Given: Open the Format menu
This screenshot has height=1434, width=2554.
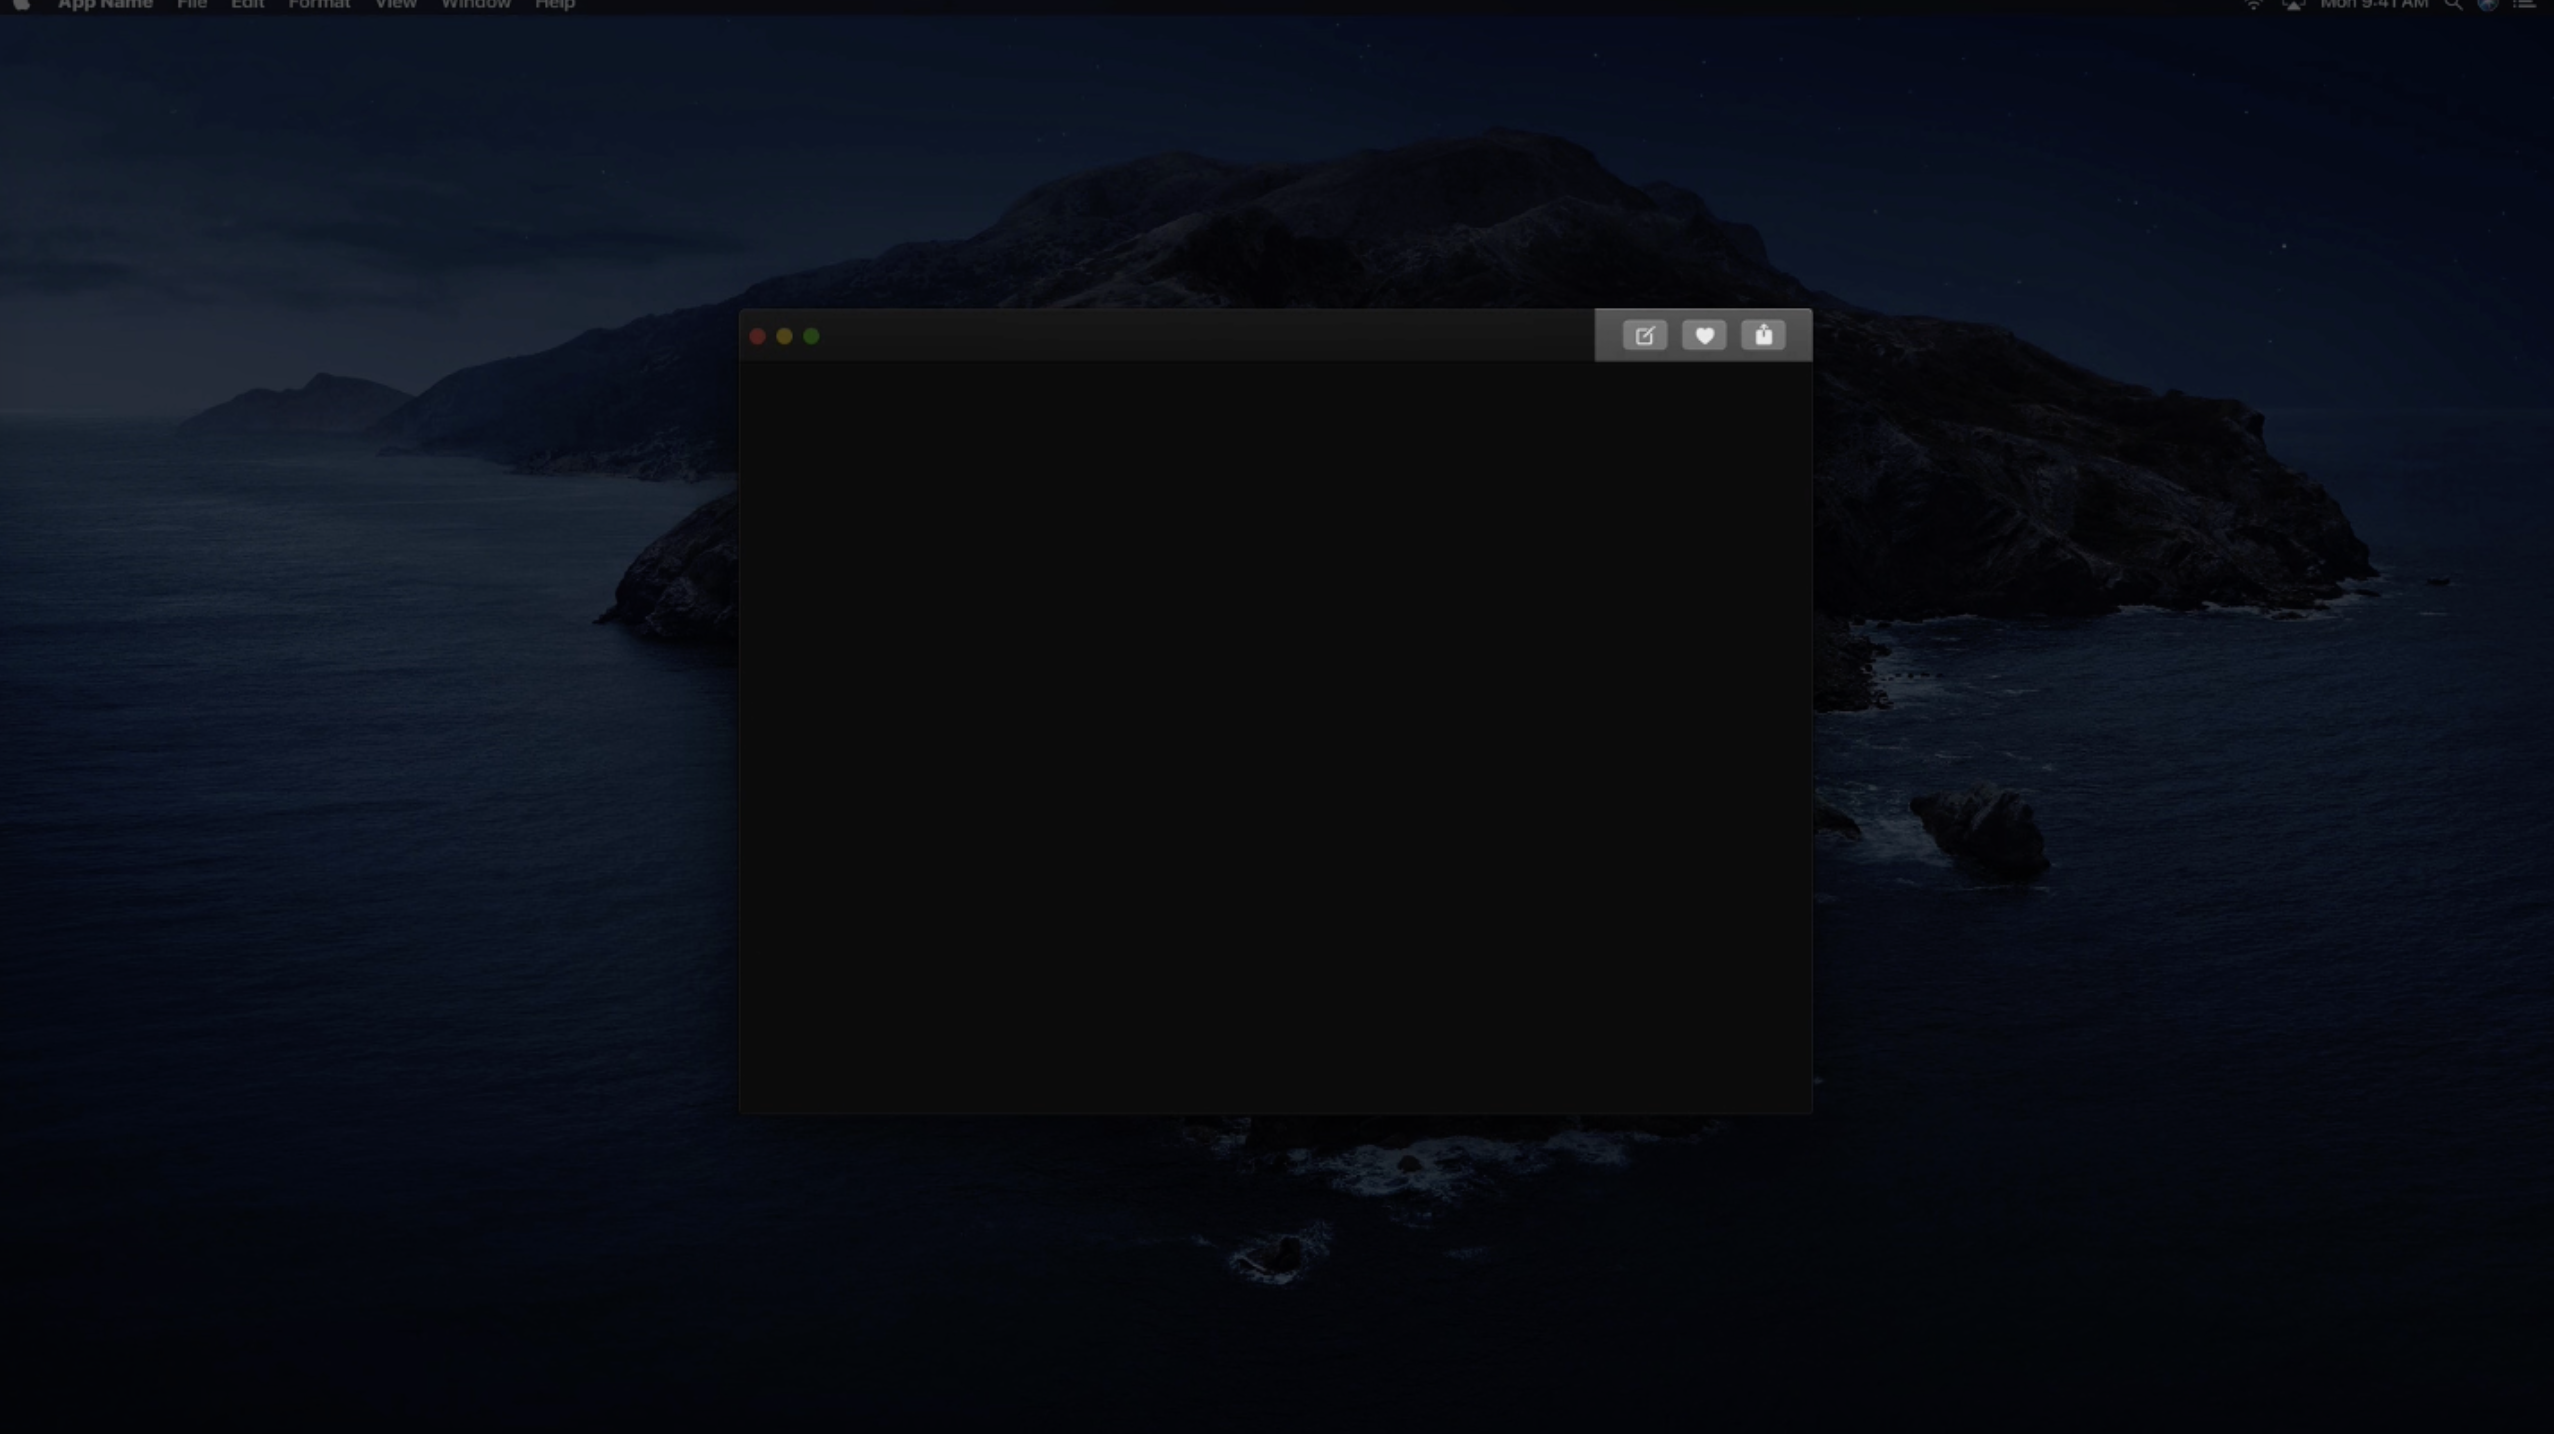Looking at the screenshot, I should (319, 5).
